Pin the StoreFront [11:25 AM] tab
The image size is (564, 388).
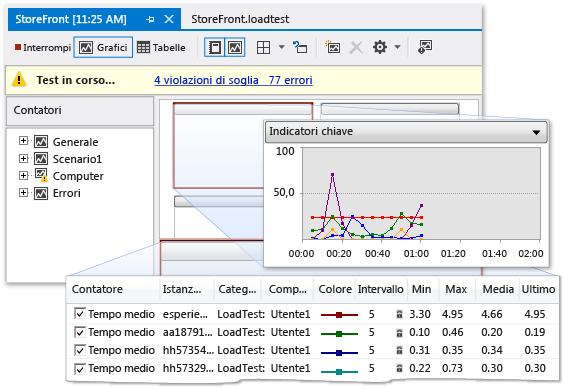coord(150,19)
